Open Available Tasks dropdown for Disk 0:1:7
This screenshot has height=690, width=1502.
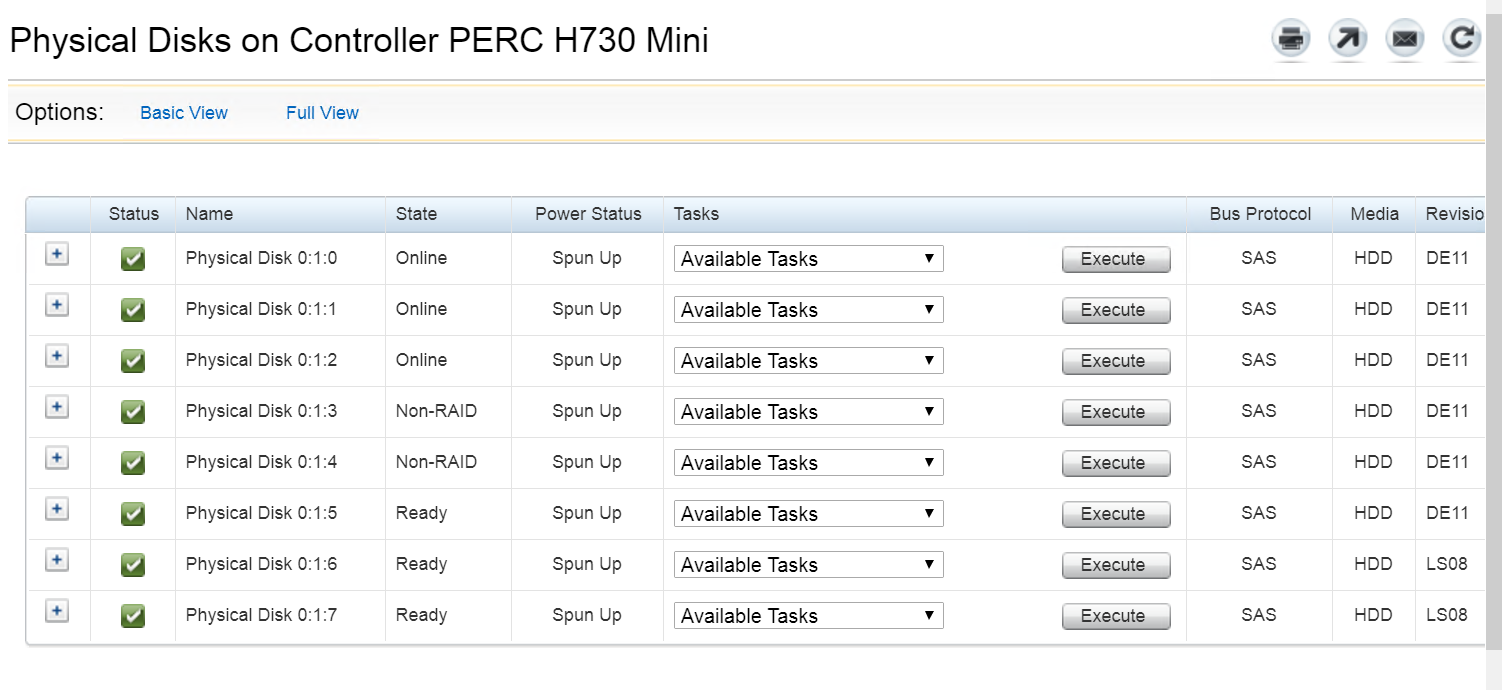point(808,616)
